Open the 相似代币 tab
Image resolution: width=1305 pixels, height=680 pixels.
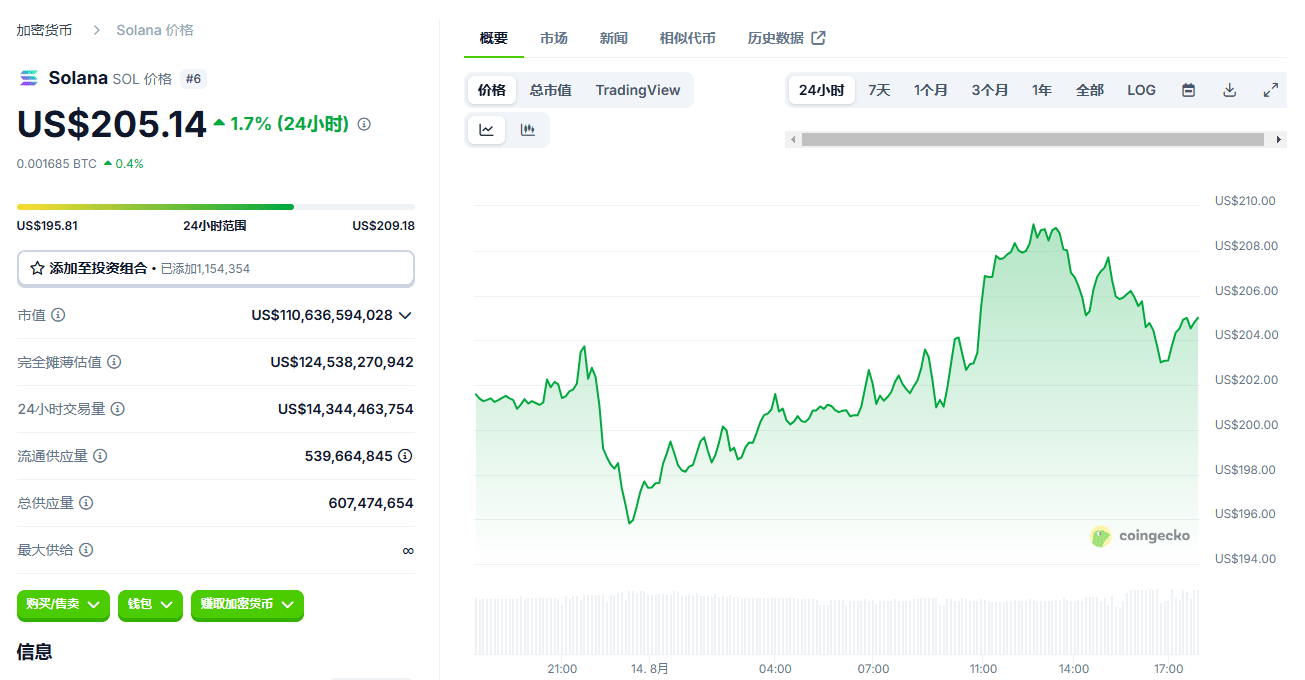point(688,38)
